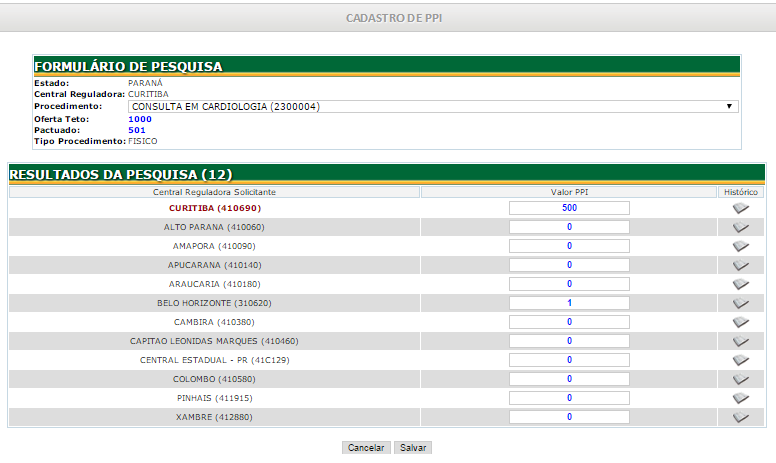
Task: Show history for CAMBIRA row
Action: pos(740,322)
